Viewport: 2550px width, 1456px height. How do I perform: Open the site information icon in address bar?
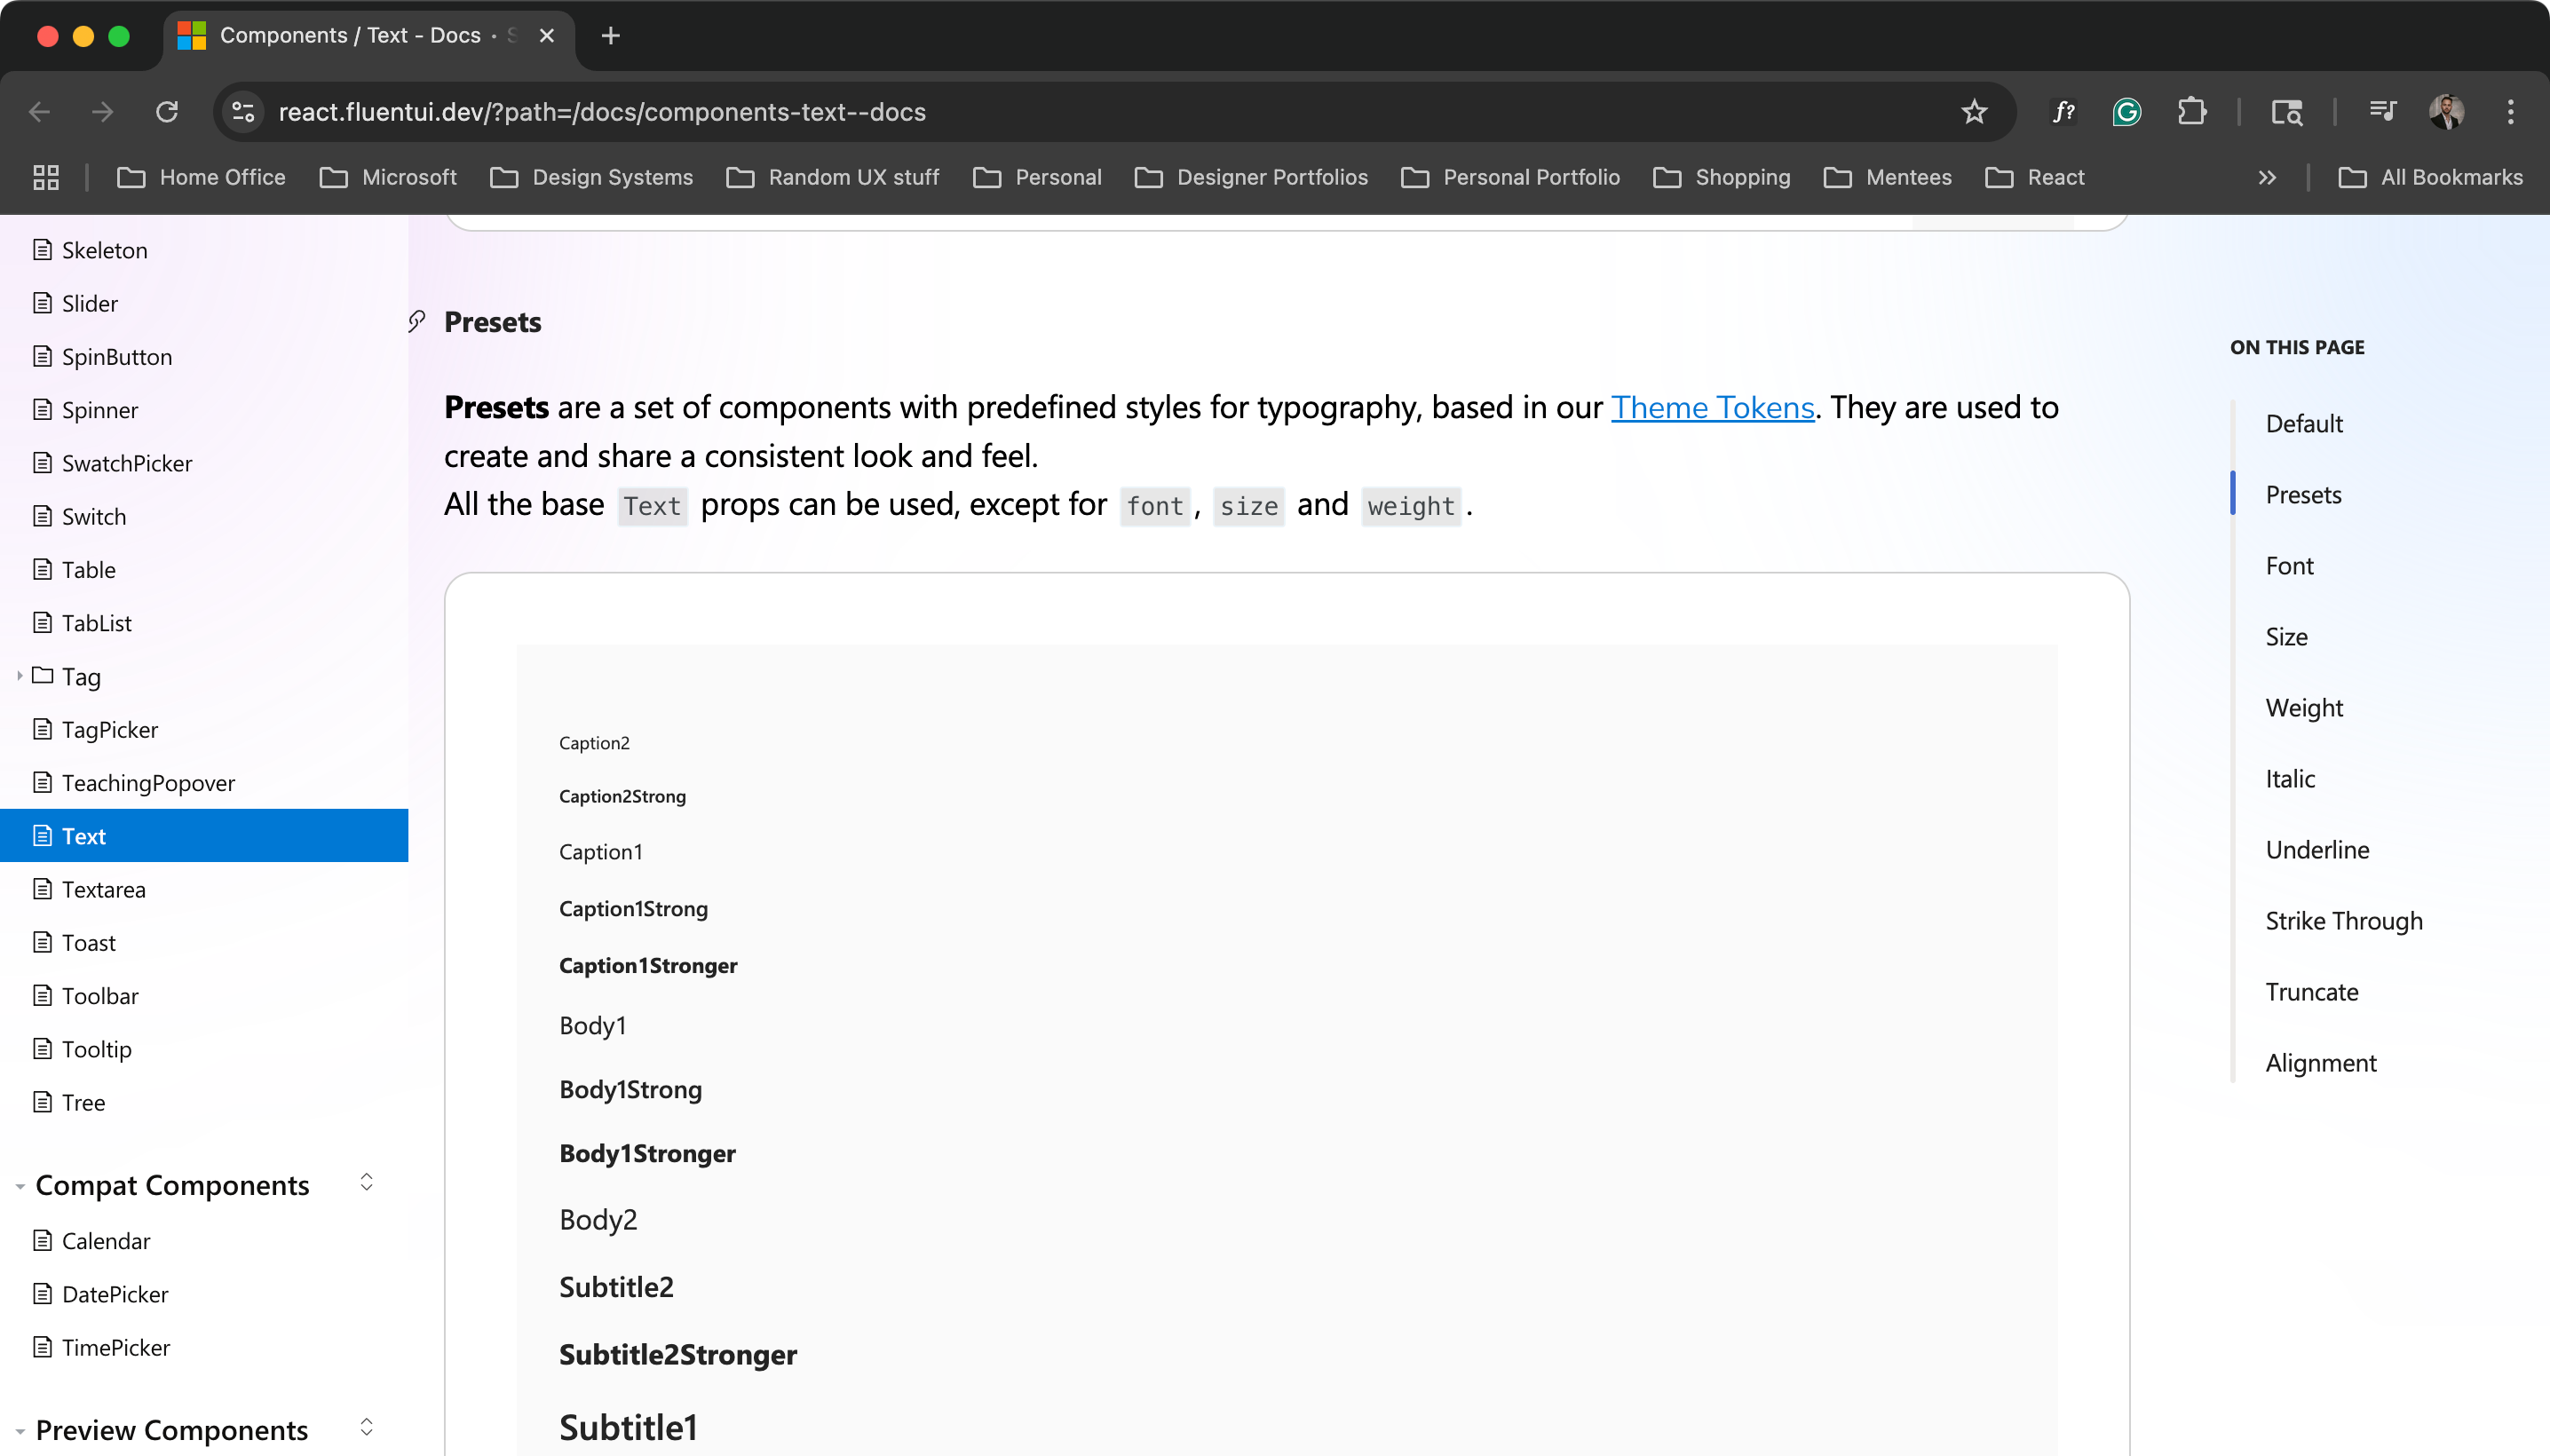243,112
